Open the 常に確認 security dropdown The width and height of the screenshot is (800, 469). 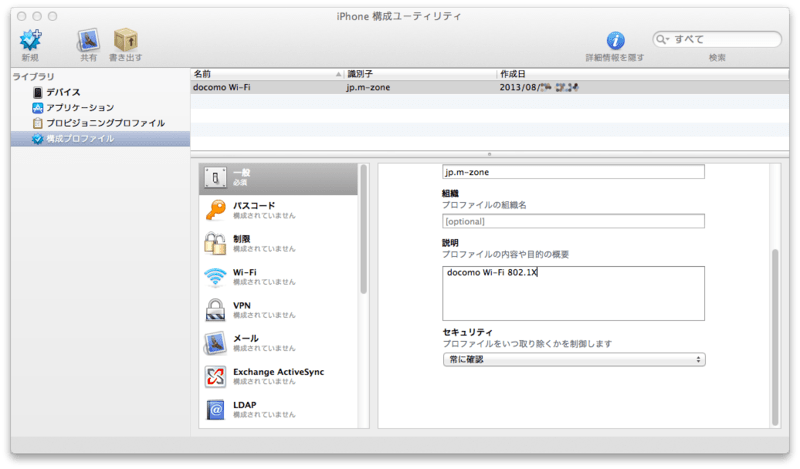[574, 359]
